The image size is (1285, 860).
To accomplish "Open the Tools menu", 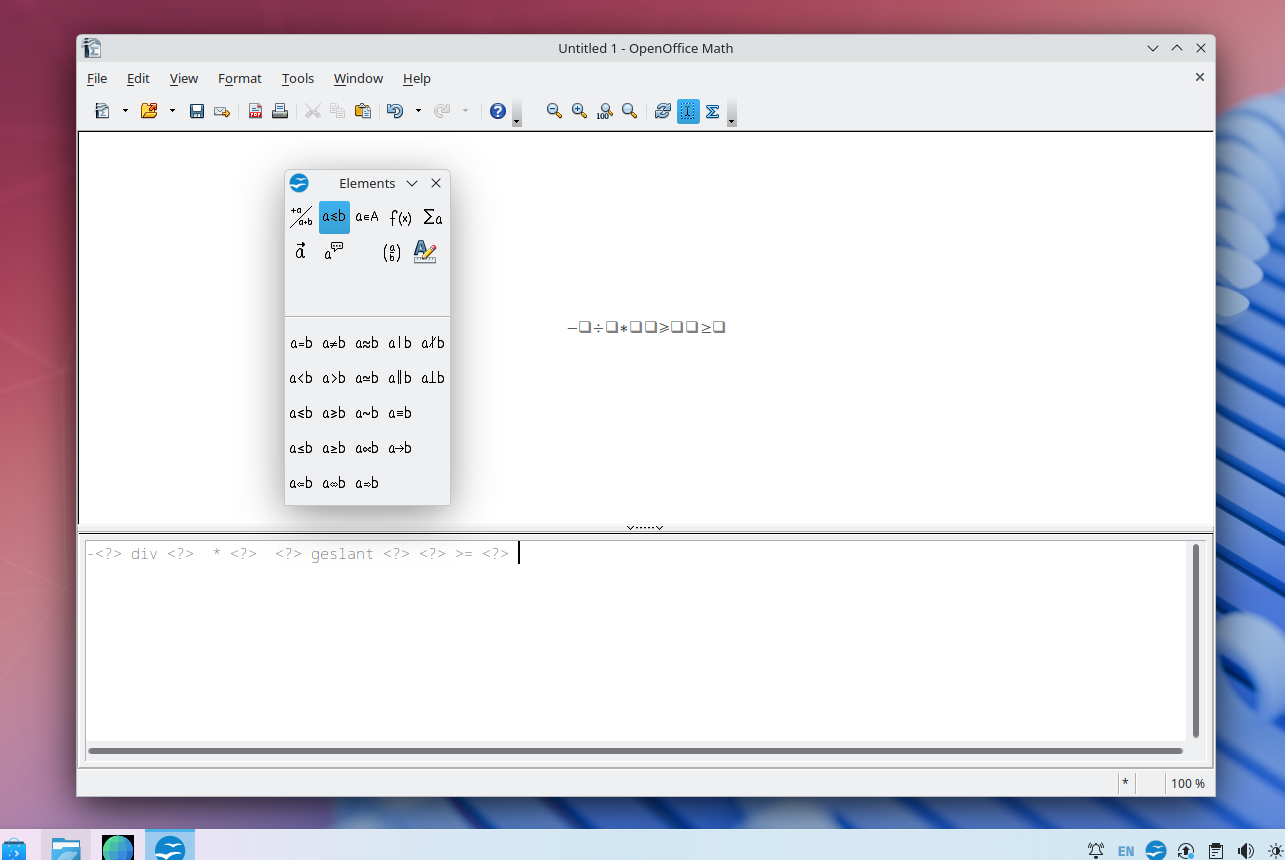I will (297, 78).
